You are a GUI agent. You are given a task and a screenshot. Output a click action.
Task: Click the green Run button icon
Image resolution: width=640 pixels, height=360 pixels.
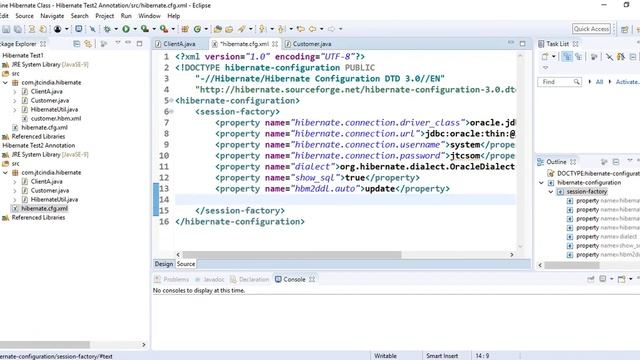126,29
